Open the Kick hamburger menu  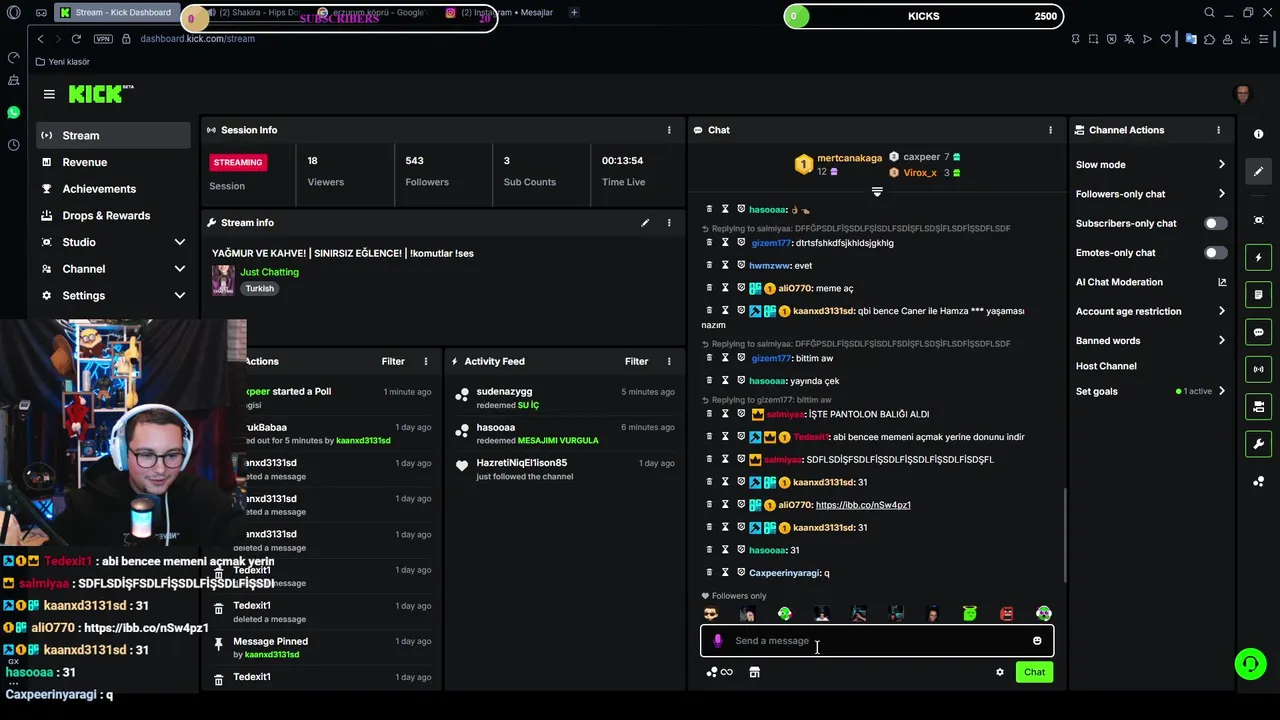[x=49, y=94]
